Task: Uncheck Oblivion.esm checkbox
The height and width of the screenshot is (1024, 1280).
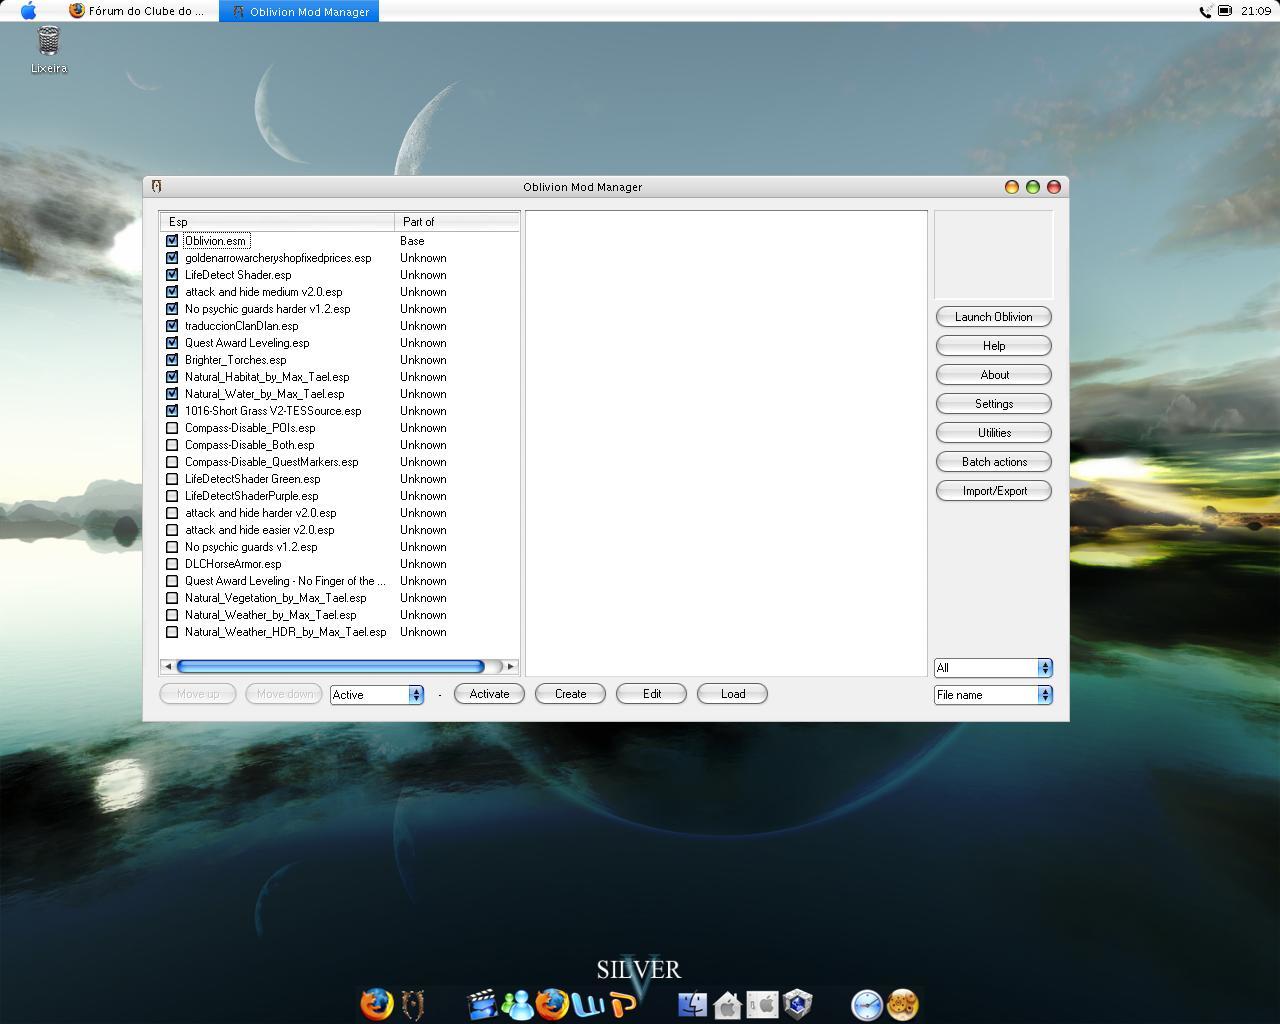Action: tap(172, 241)
